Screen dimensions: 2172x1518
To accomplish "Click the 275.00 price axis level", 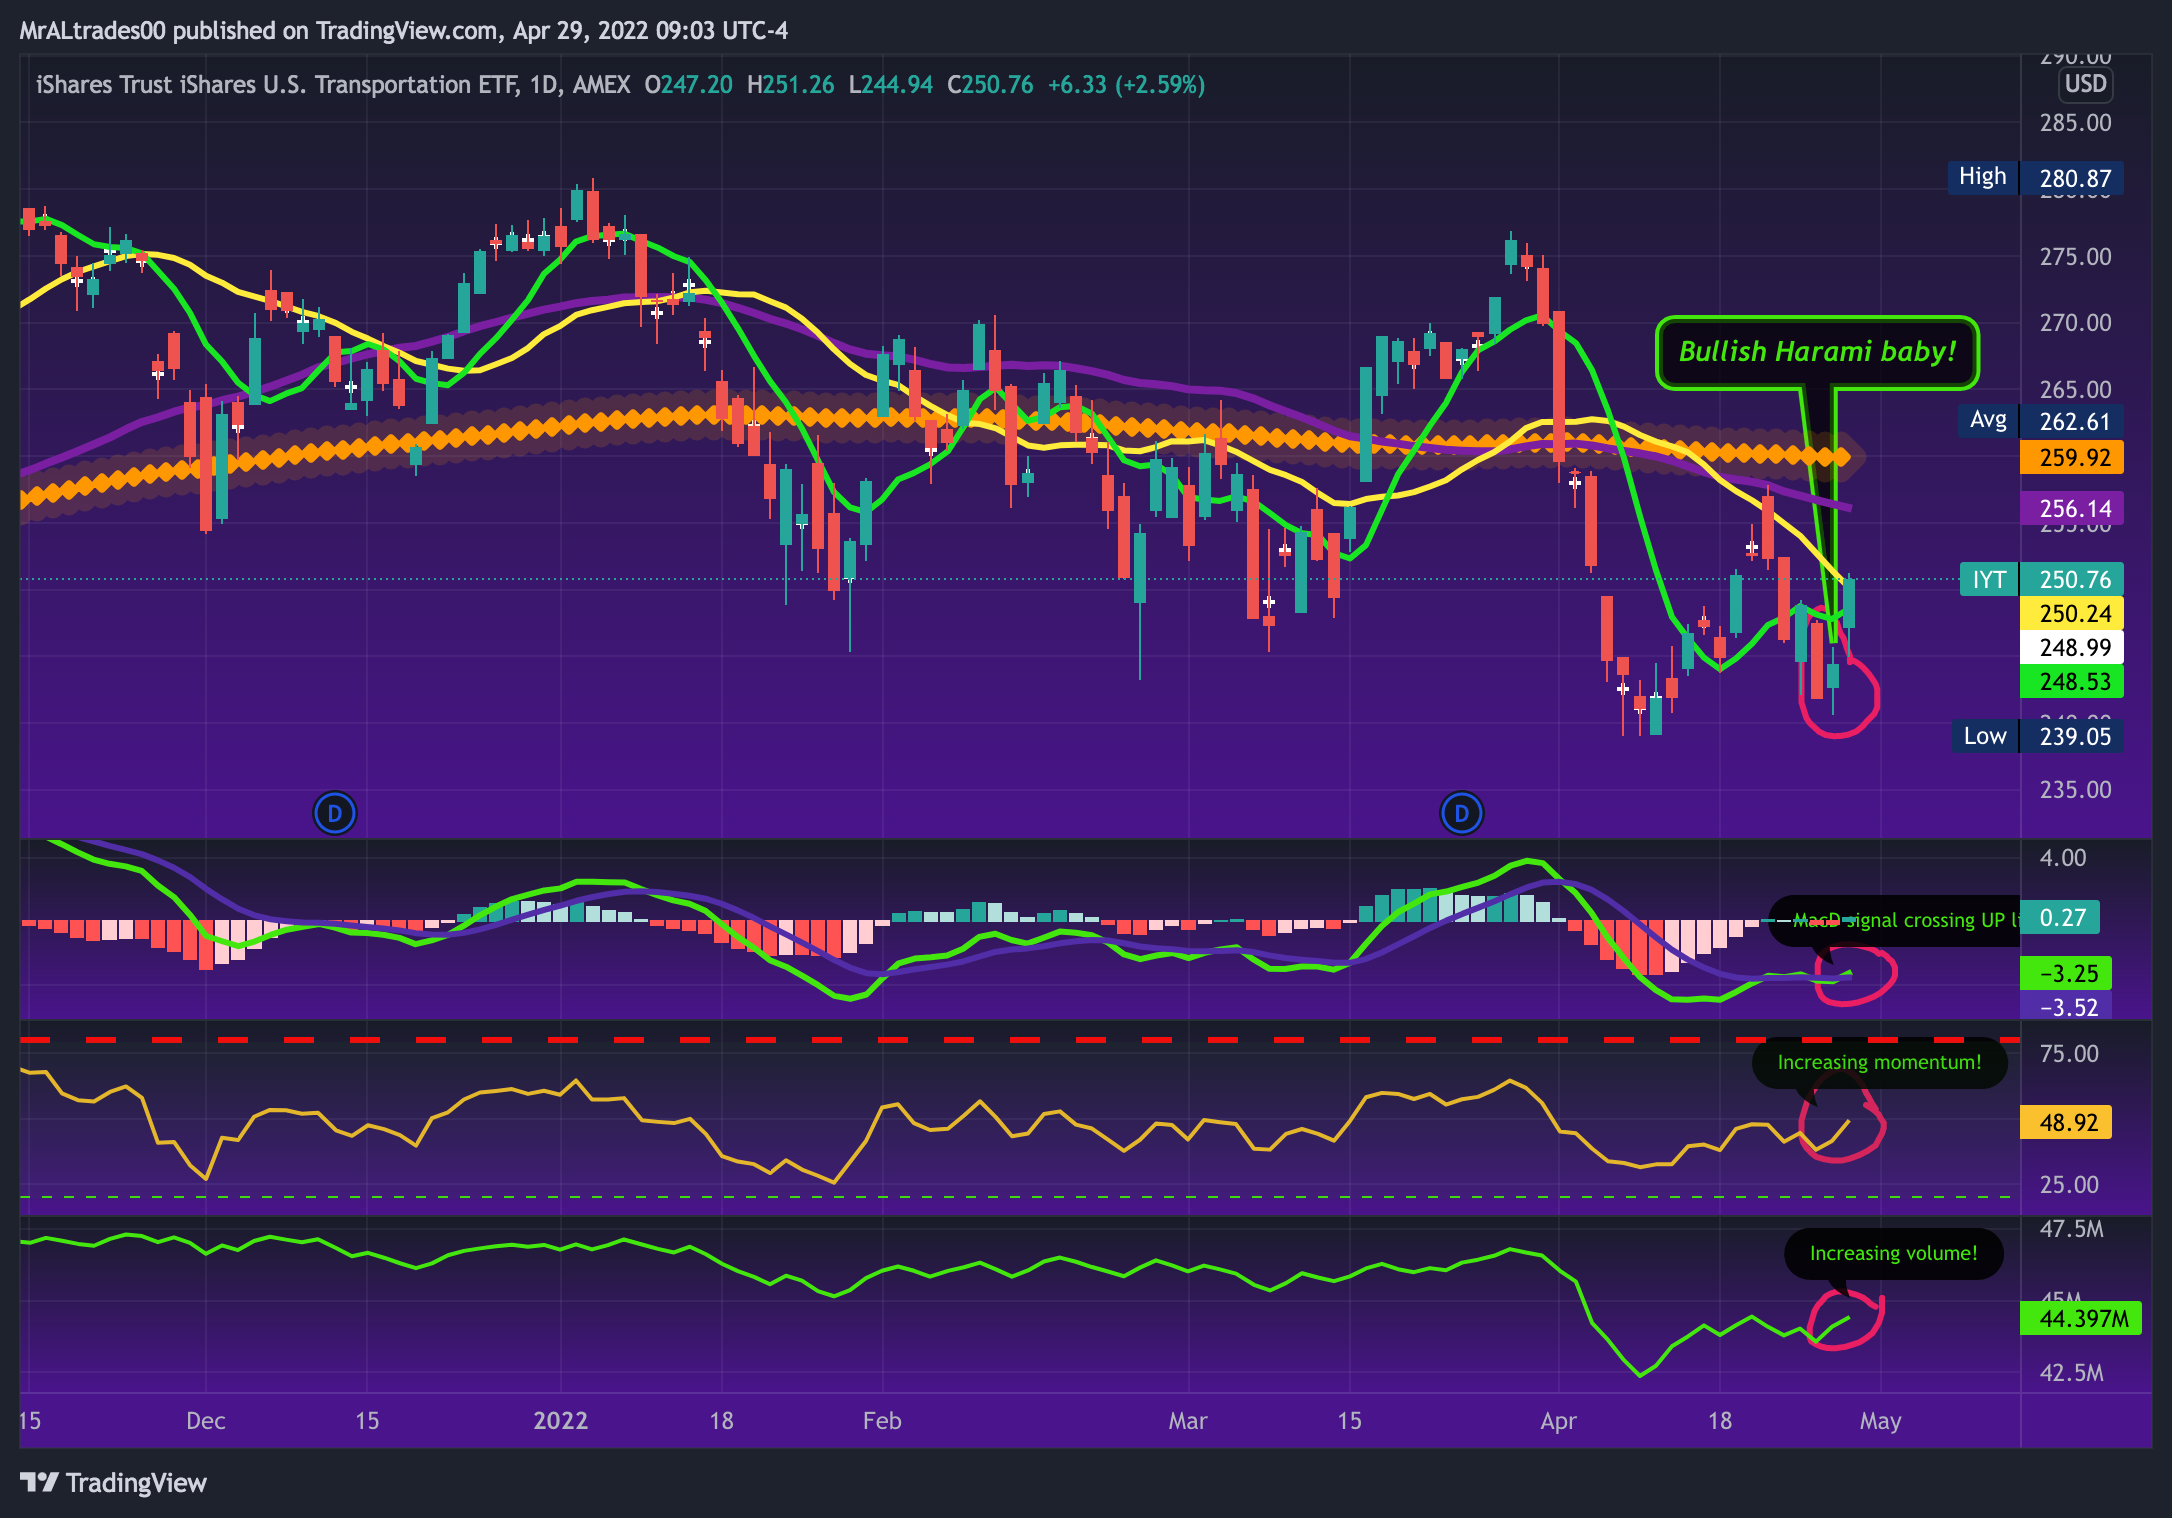I will pyautogui.click(x=2076, y=257).
